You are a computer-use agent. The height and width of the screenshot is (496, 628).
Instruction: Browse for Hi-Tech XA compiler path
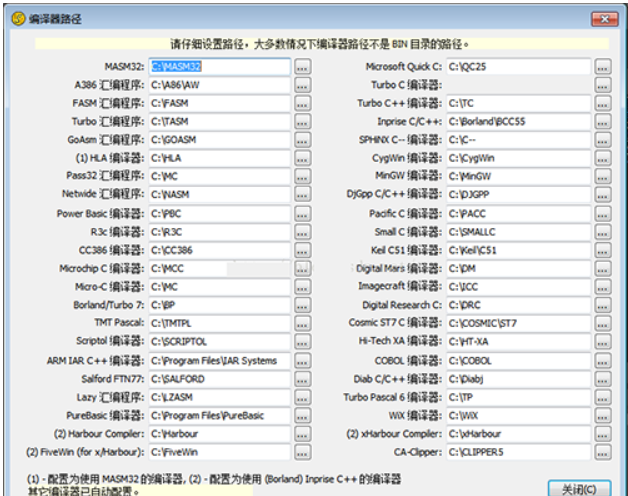pyautogui.click(x=603, y=342)
